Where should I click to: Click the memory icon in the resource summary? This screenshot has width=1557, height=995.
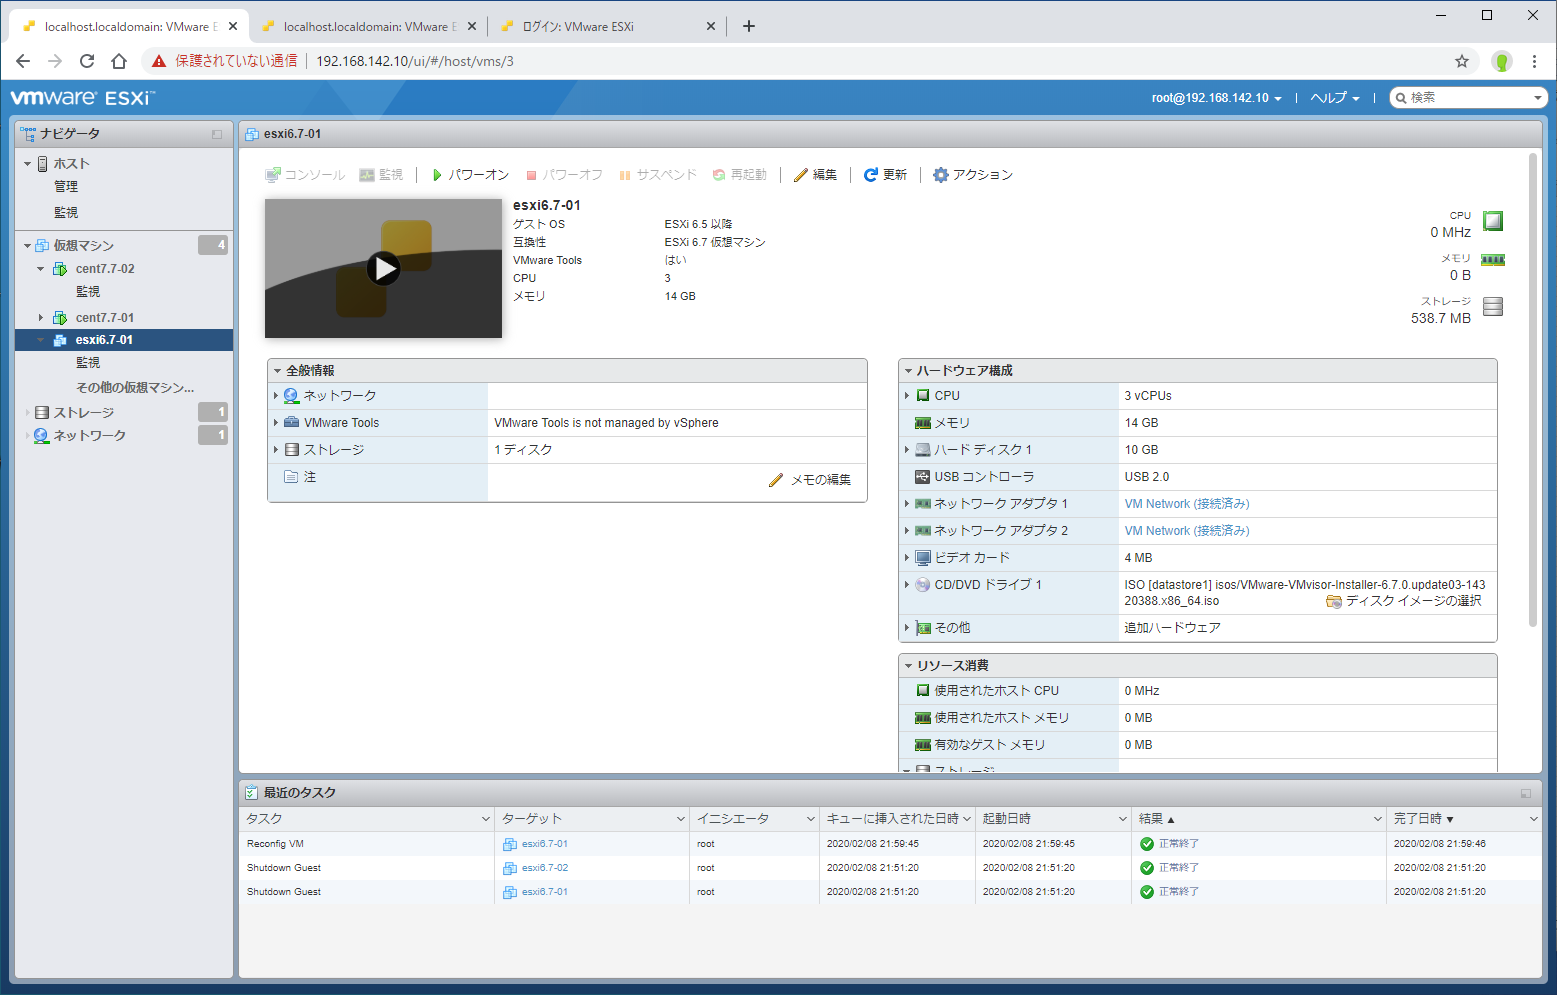pos(1493,260)
